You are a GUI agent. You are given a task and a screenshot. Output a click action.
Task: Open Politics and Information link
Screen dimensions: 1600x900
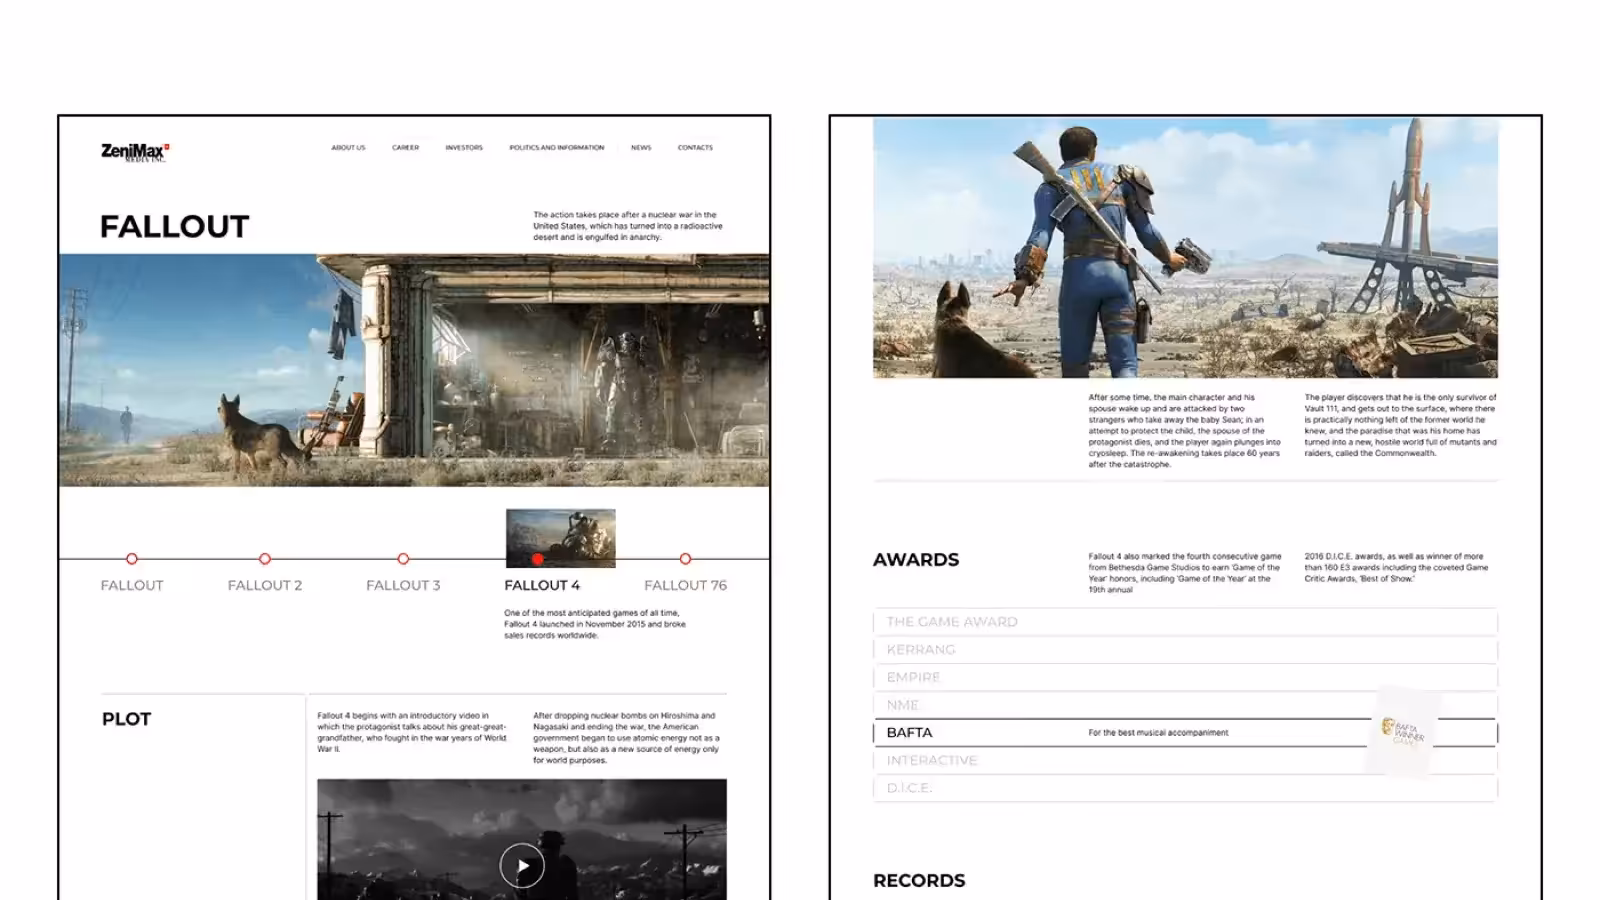tap(556, 148)
